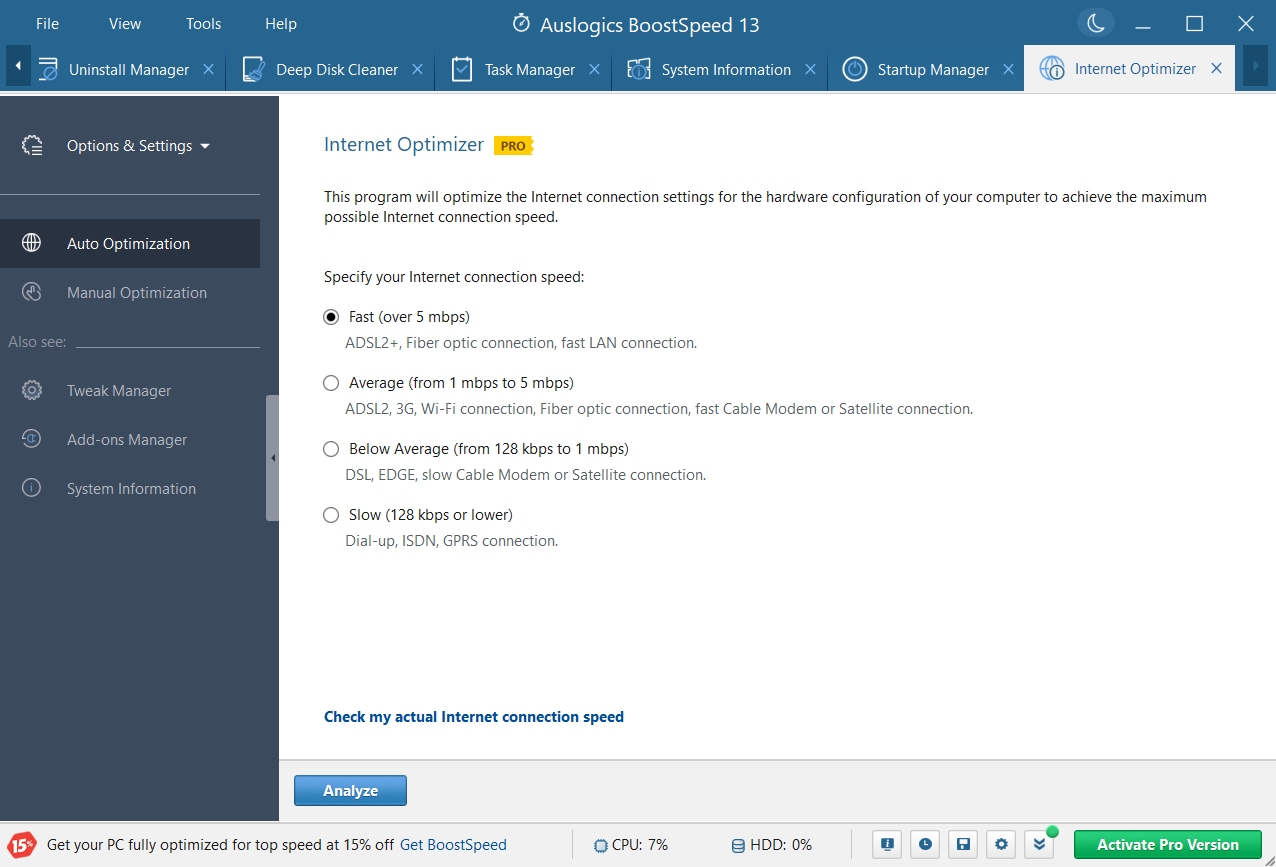Click the 'Dial-up, ISDN, GPRS connection.' description

click(x=451, y=541)
